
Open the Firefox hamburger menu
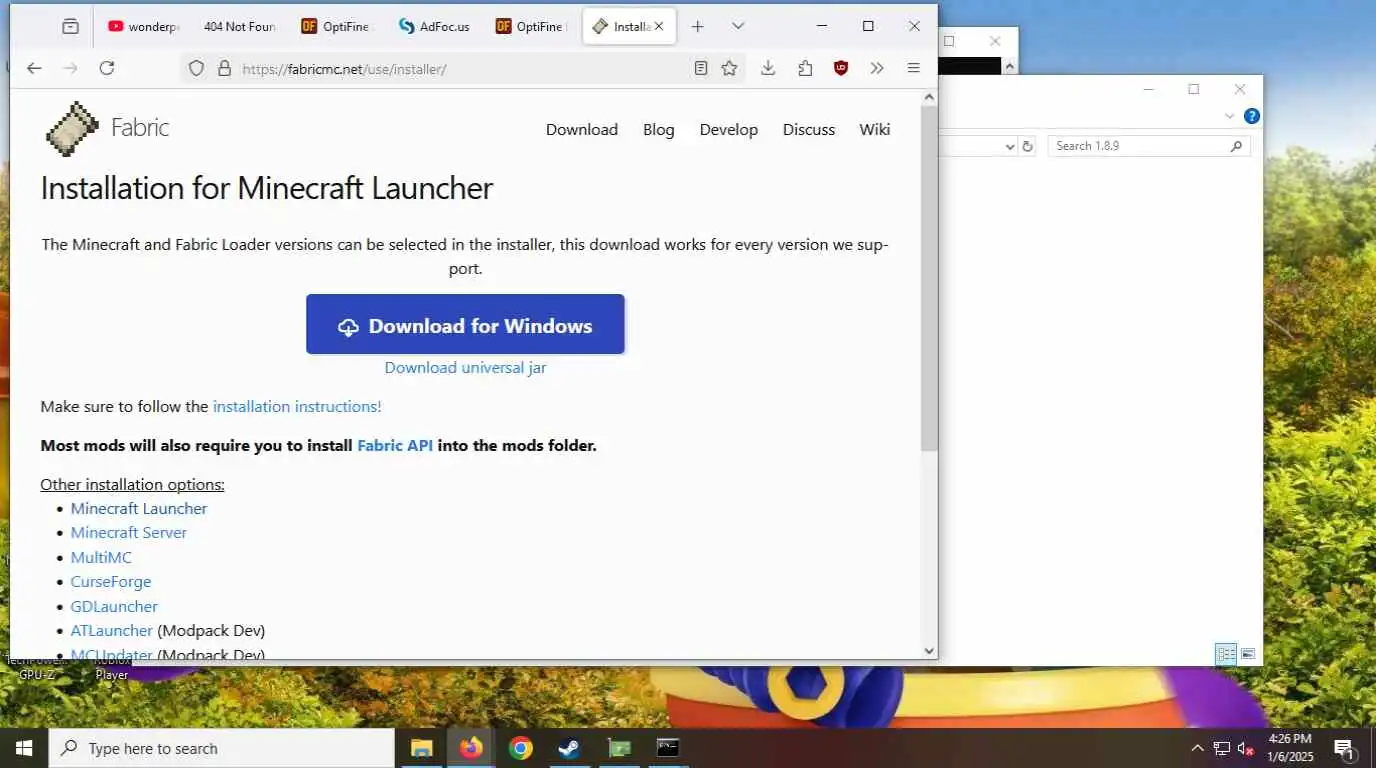(913, 68)
